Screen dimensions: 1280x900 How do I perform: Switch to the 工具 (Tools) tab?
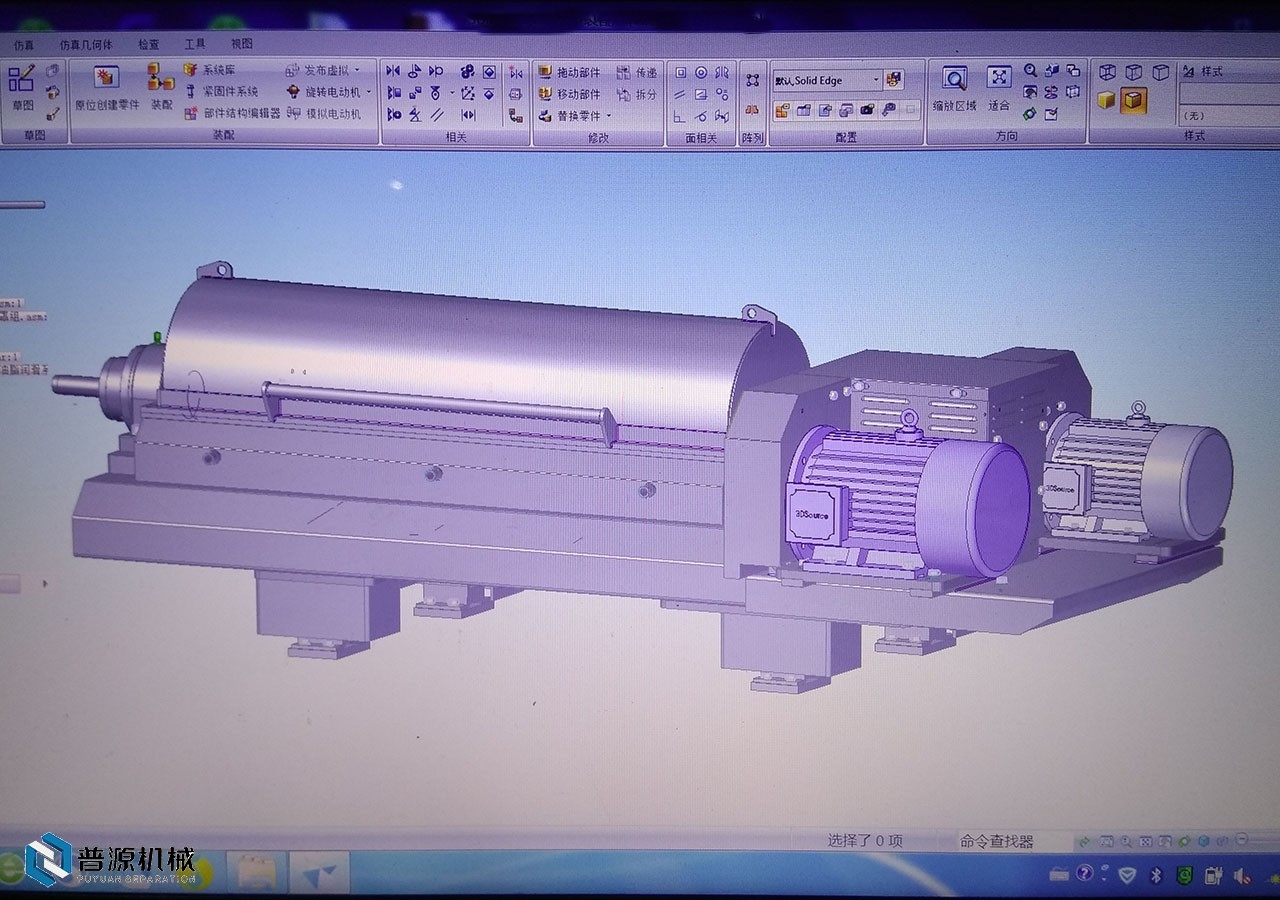coord(195,44)
